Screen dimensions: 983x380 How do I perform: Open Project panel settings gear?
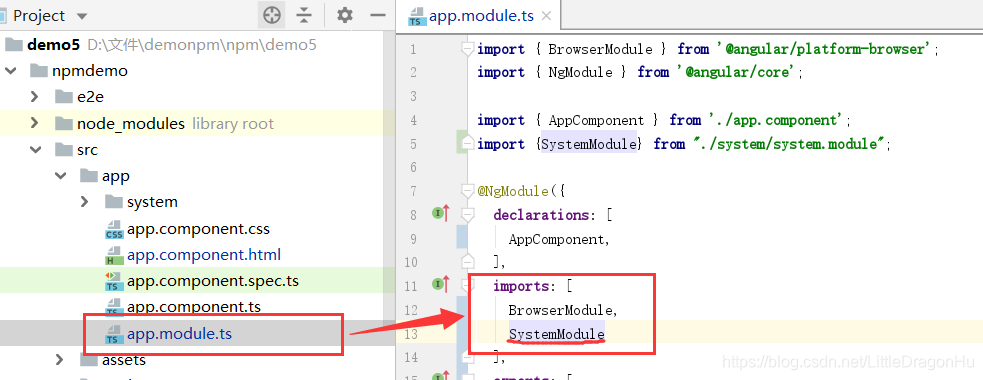click(x=345, y=15)
